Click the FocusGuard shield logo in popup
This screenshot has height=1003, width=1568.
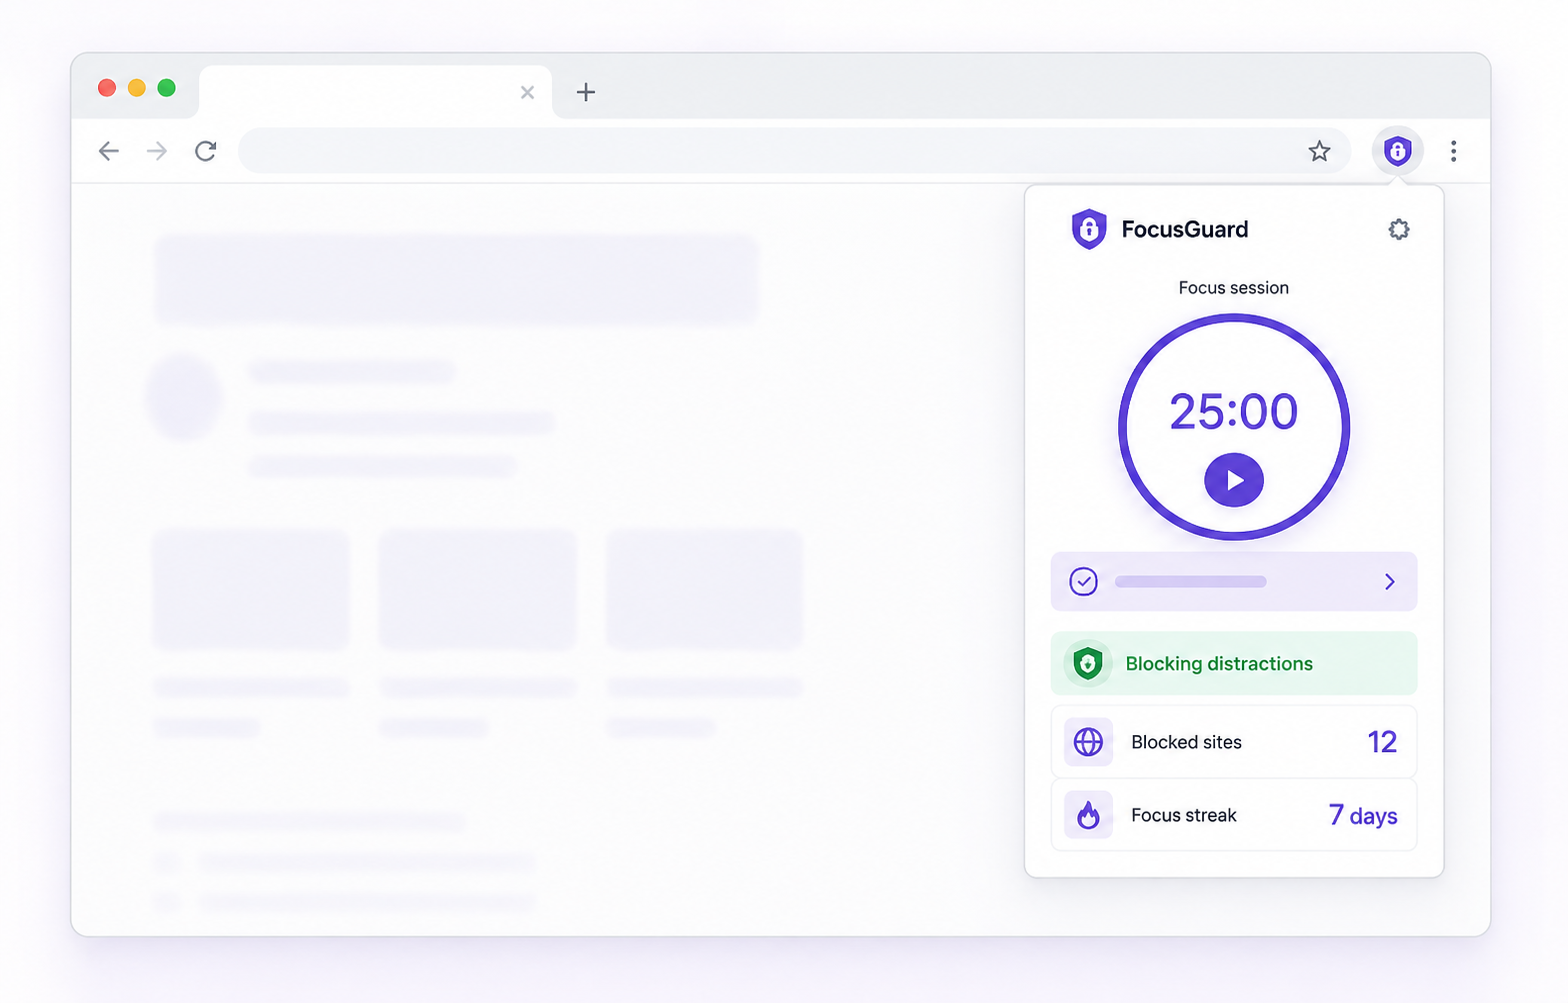tap(1089, 229)
